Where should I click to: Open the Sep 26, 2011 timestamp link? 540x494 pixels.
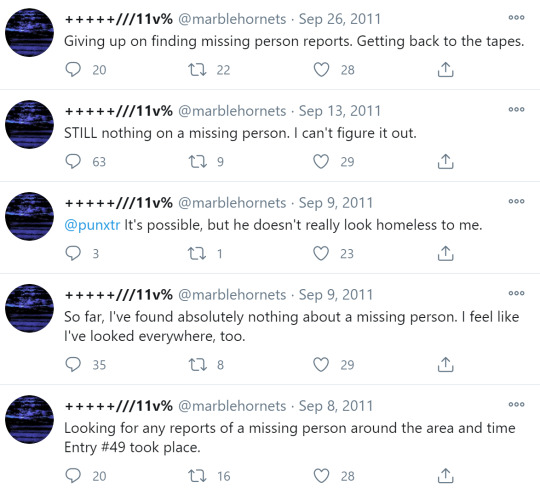(340, 19)
